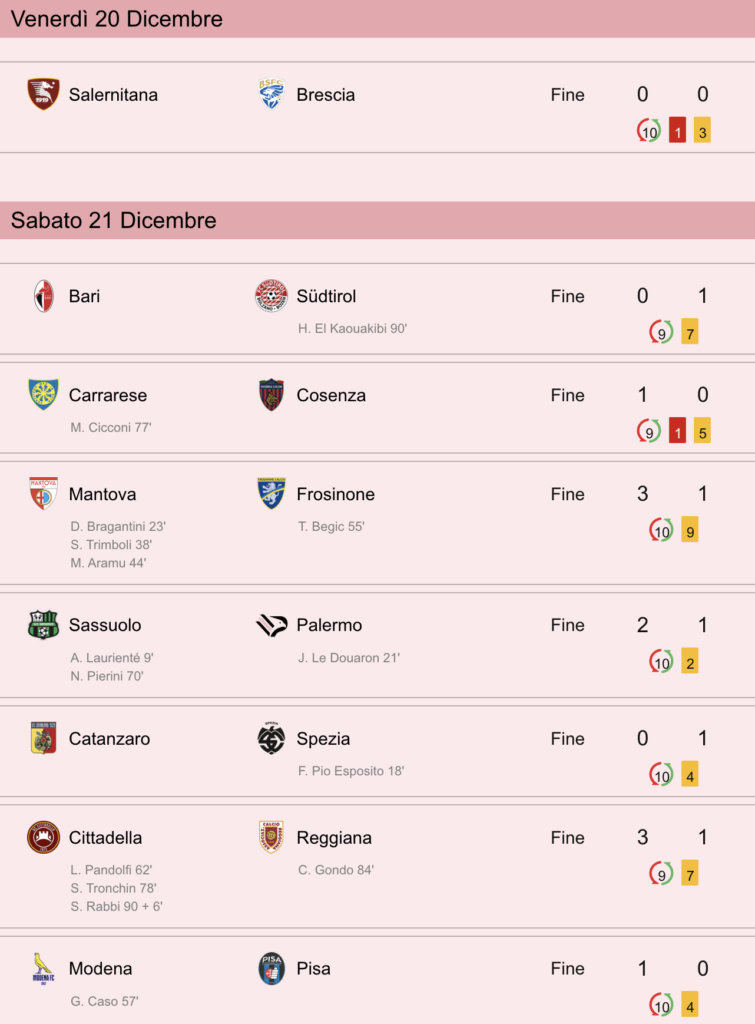The width and height of the screenshot is (755, 1024).
Task: Click red card badge in Carrarese–Cosenza match
Action: click(677, 431)
